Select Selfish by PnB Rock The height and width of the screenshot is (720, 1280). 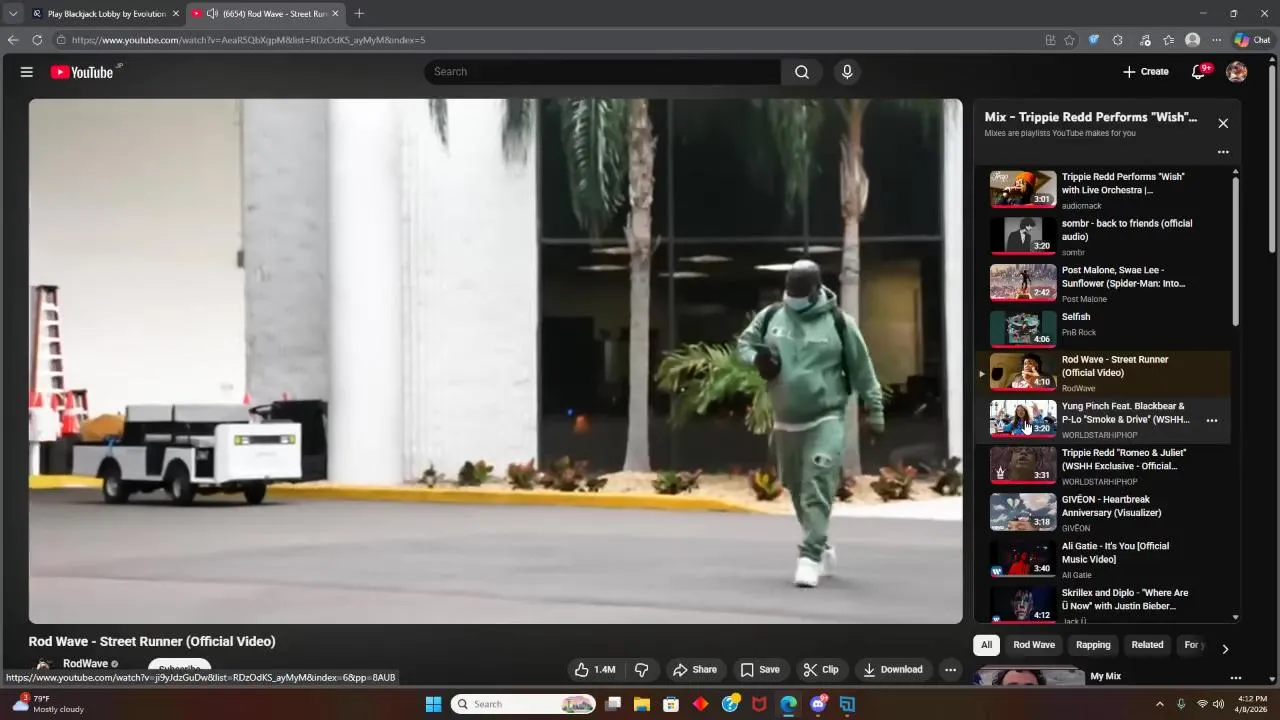tap(1105, 328)
